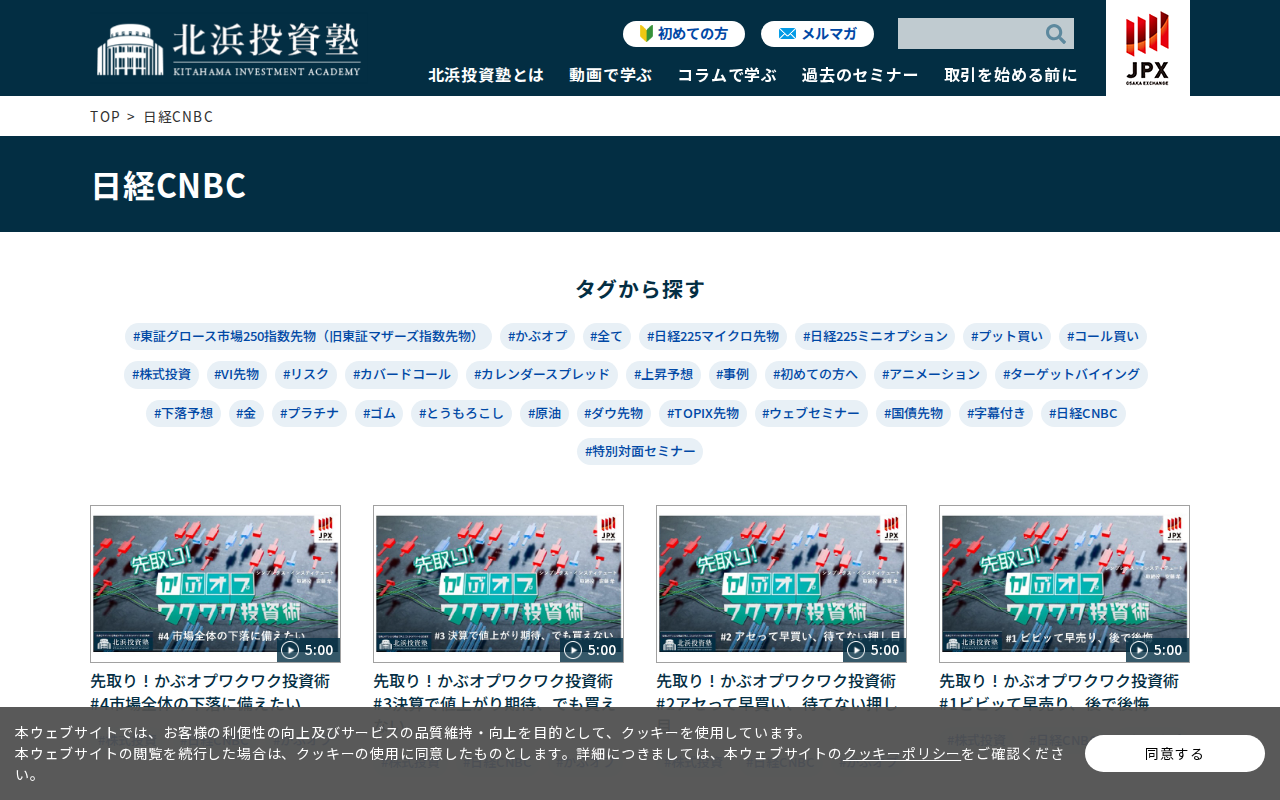Image resolution: width=1280 pixels, height=800 pixels.
Task: Select the #リスク tag
Action: (x=306, y=375)
